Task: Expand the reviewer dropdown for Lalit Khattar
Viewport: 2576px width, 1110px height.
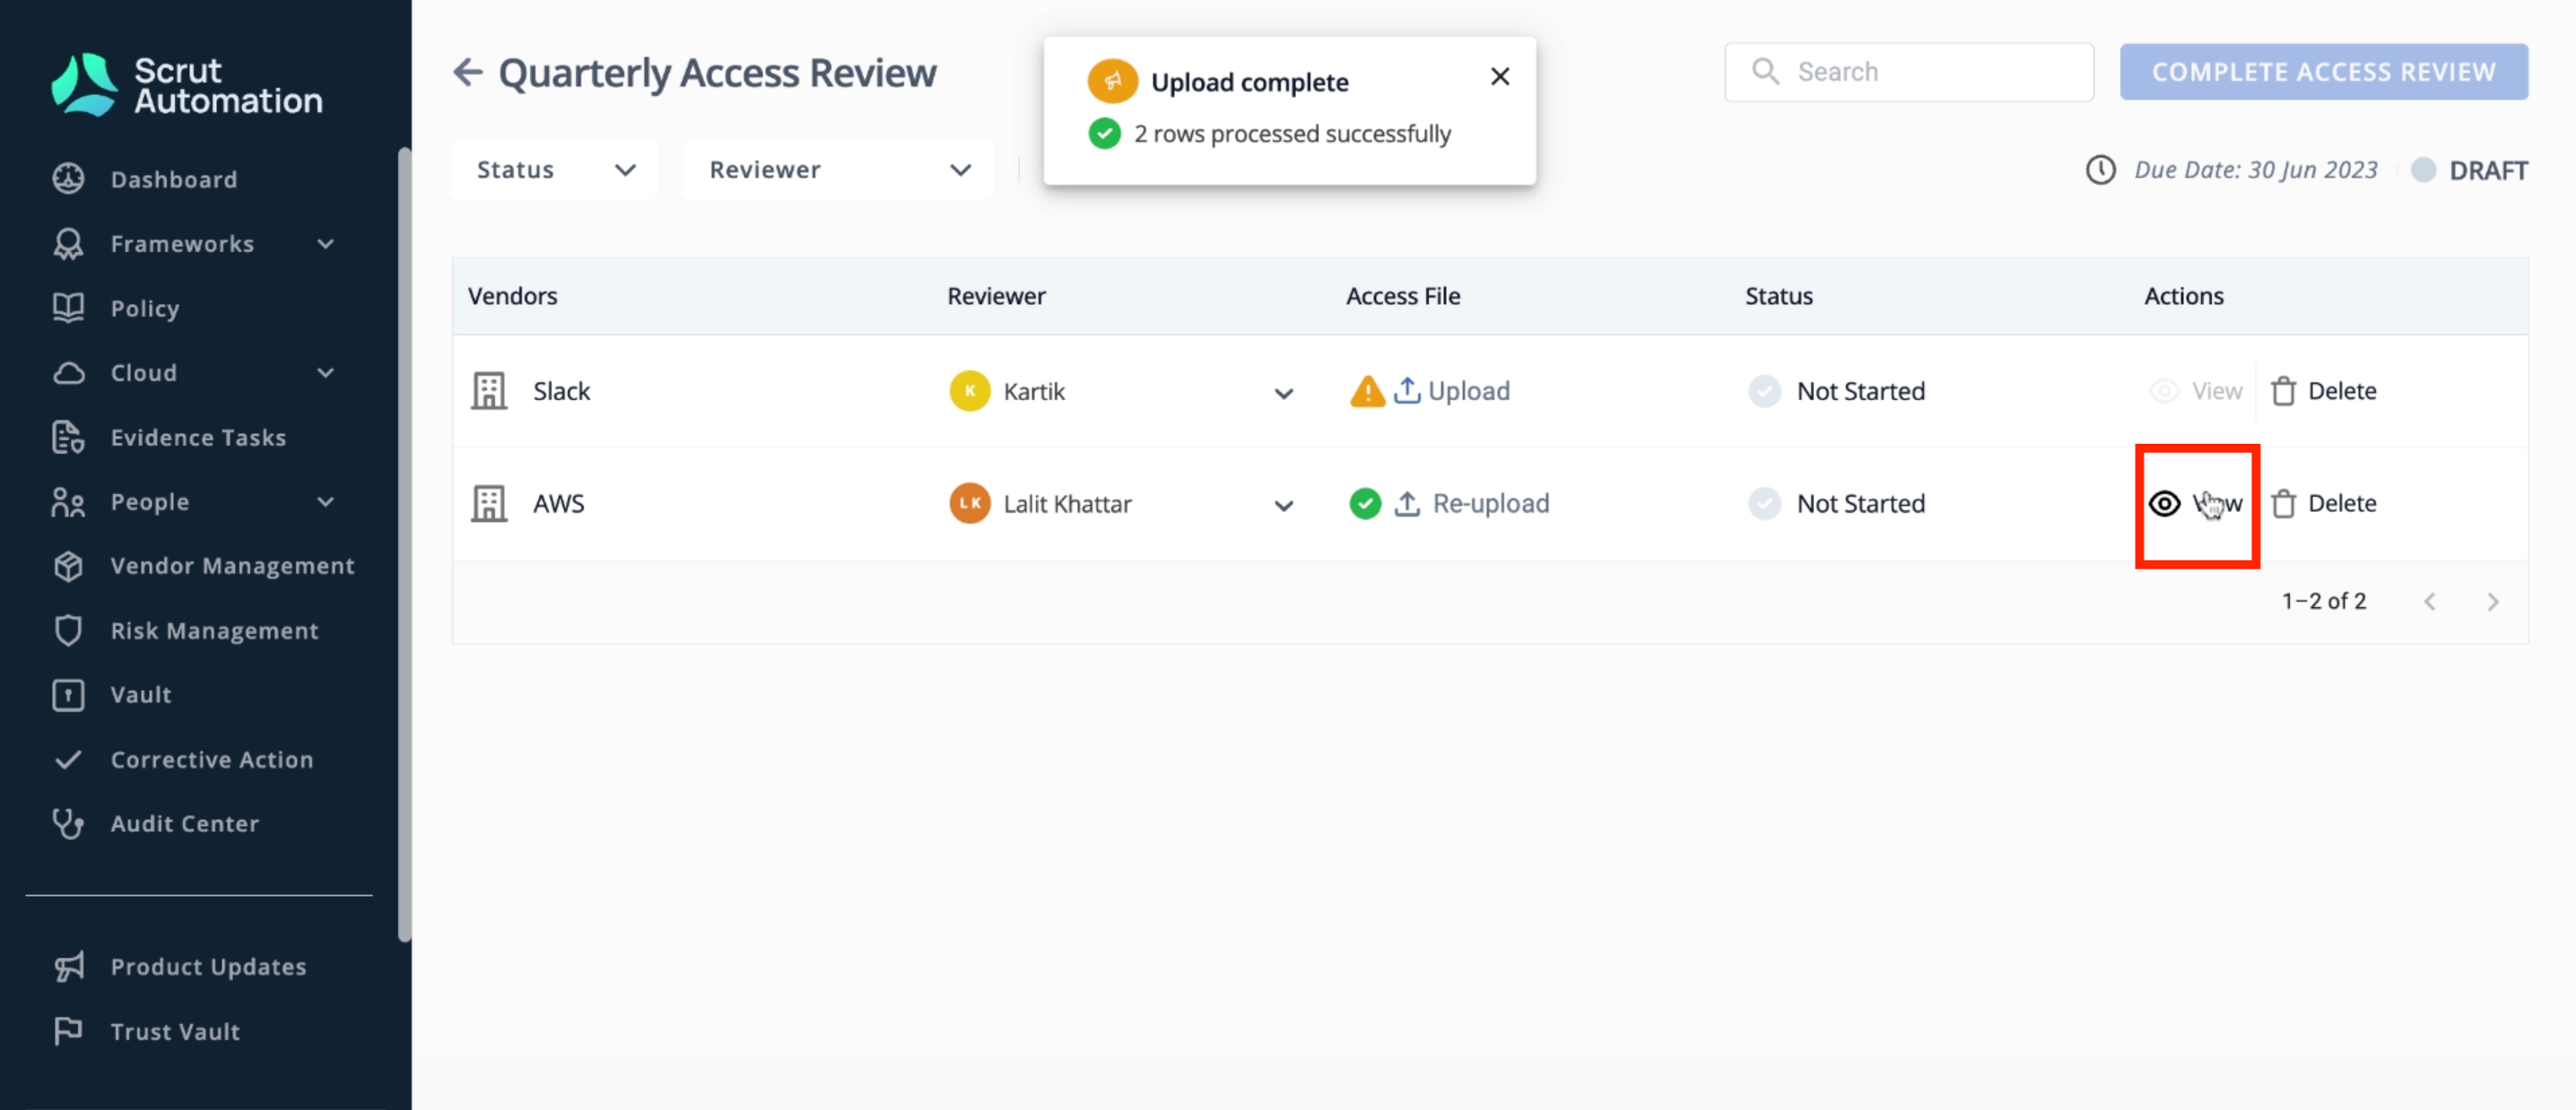Action: [x=1283, y=506]
